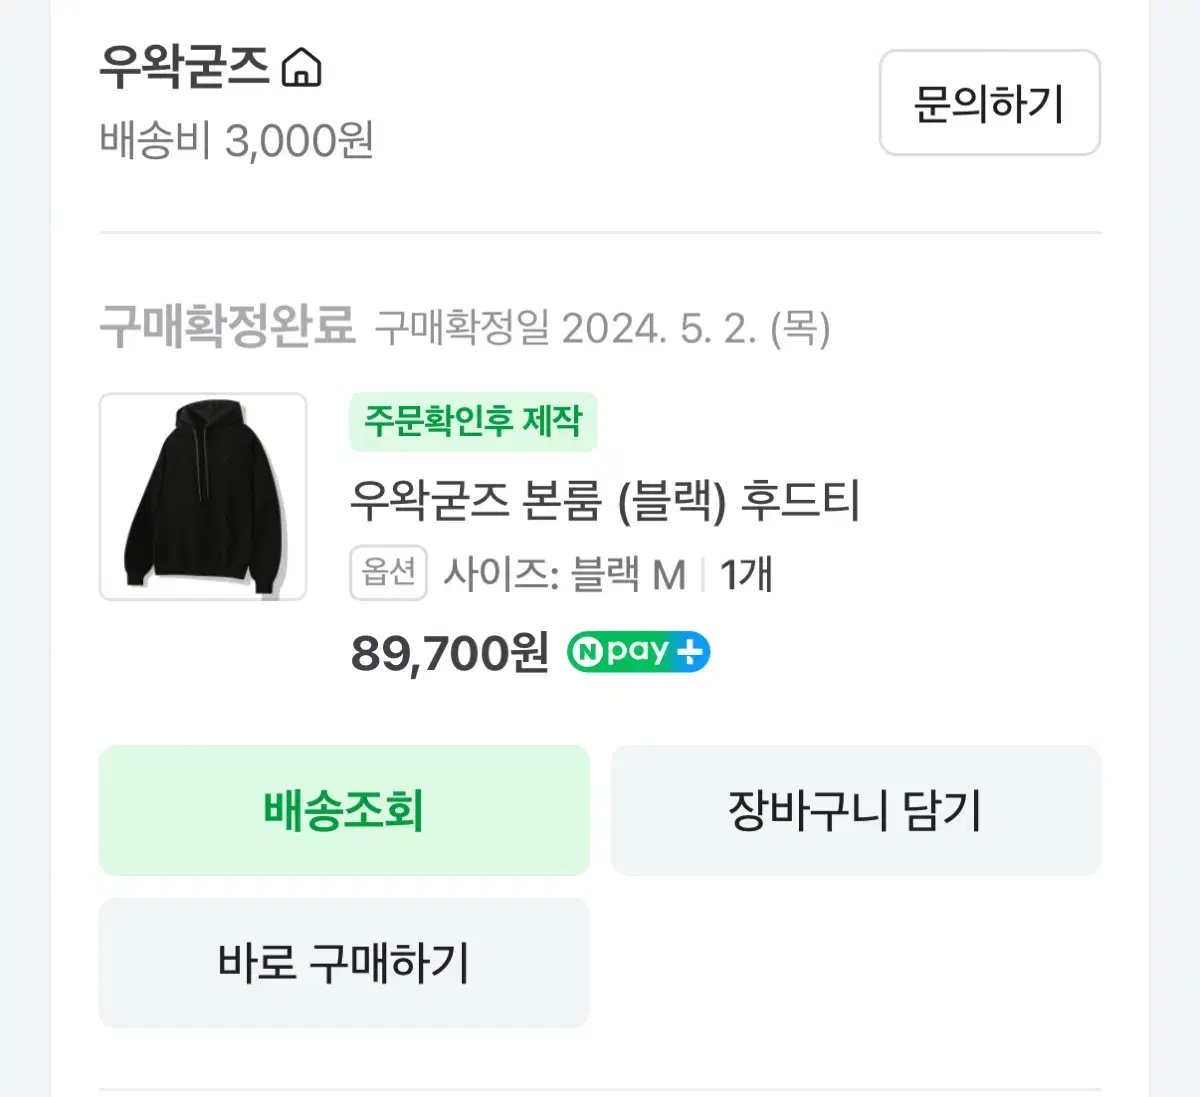Click the price 89,700원
Image resolution: width=1200 pixels, height=1097 pixels.
click(x=447, y=651)
